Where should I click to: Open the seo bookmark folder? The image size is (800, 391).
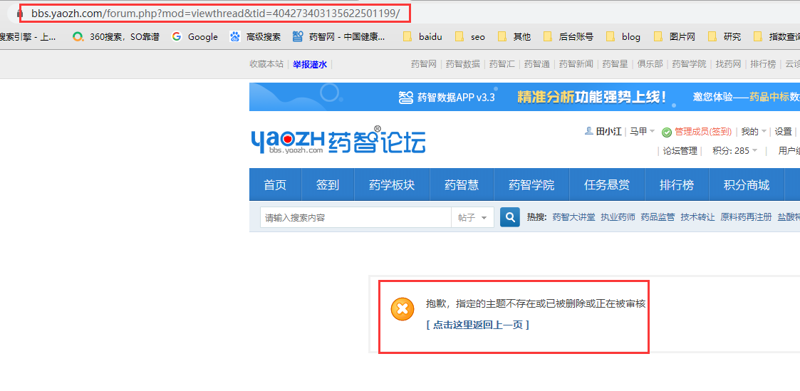pyautogui.click(x=470, y=37)
